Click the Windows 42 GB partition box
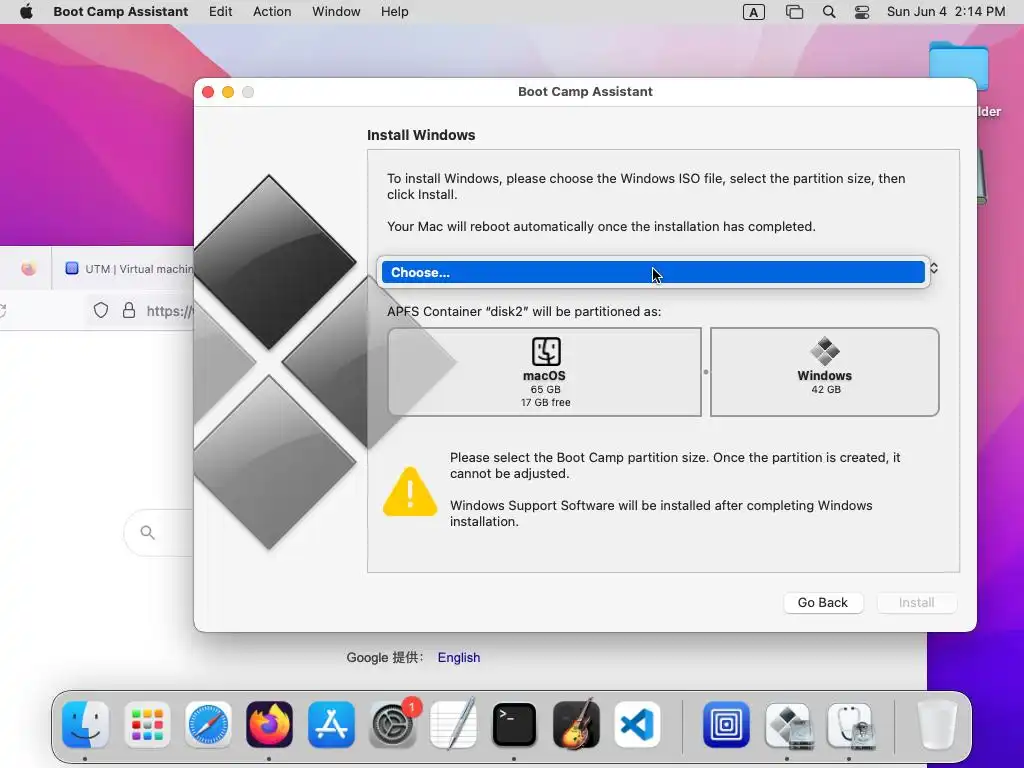 coord(825,372)
